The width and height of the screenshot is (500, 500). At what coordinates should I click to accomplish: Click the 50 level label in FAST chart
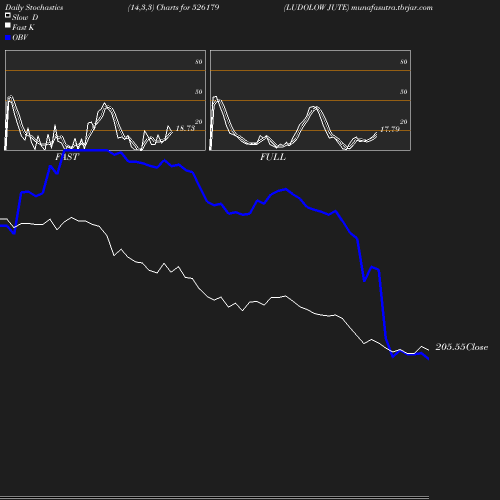click(199, 92)
